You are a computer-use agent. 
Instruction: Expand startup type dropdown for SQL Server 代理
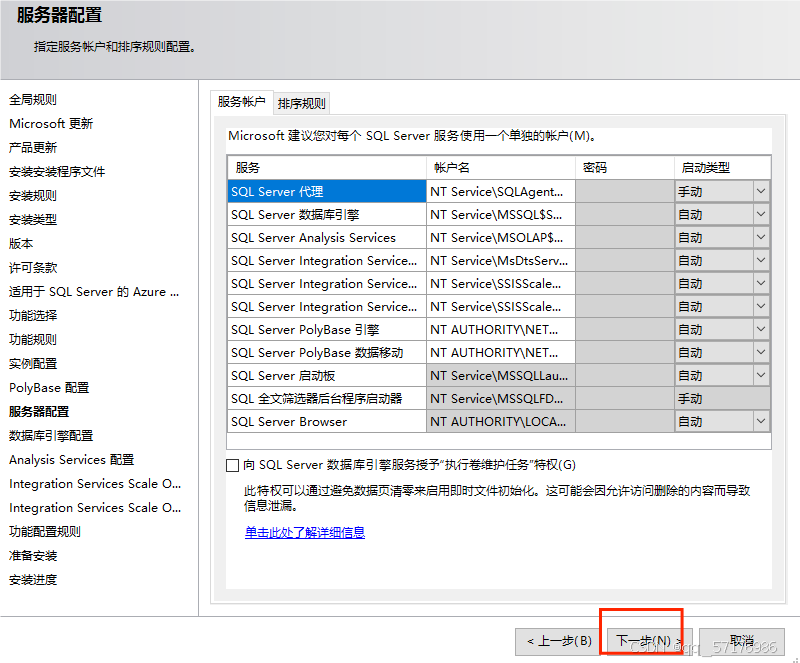pyautogui.click(x=761, y=191)
